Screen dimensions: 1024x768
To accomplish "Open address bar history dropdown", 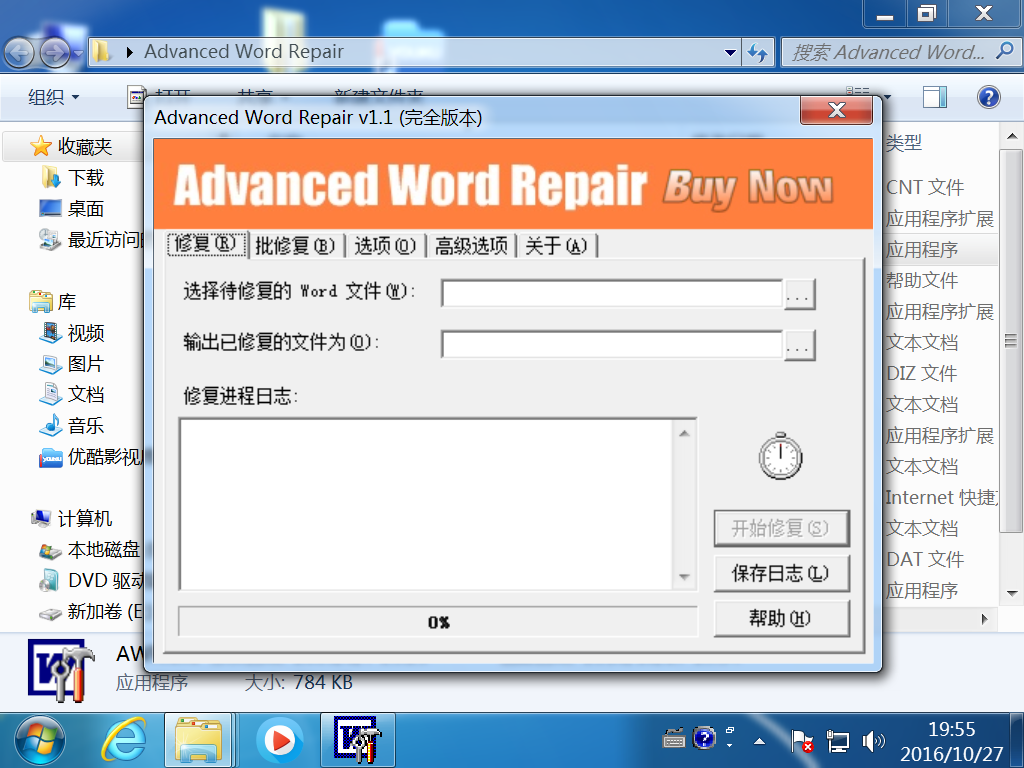I will coord(730,52).
